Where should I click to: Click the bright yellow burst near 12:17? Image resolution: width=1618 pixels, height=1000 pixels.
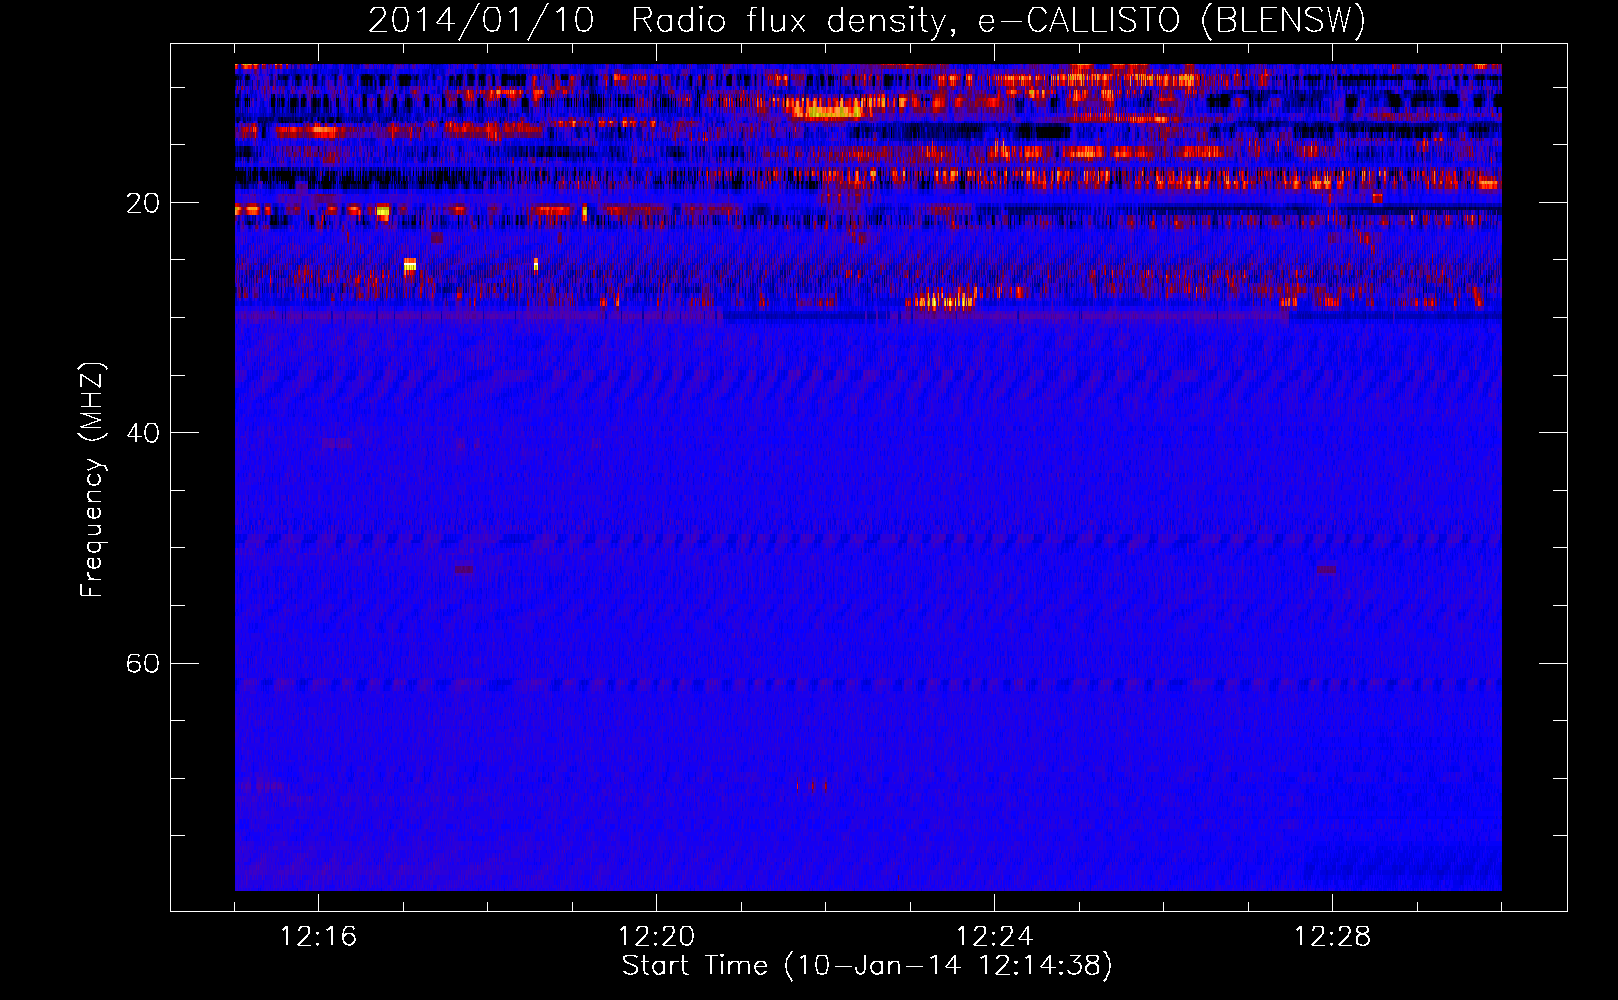click(410, 265)
